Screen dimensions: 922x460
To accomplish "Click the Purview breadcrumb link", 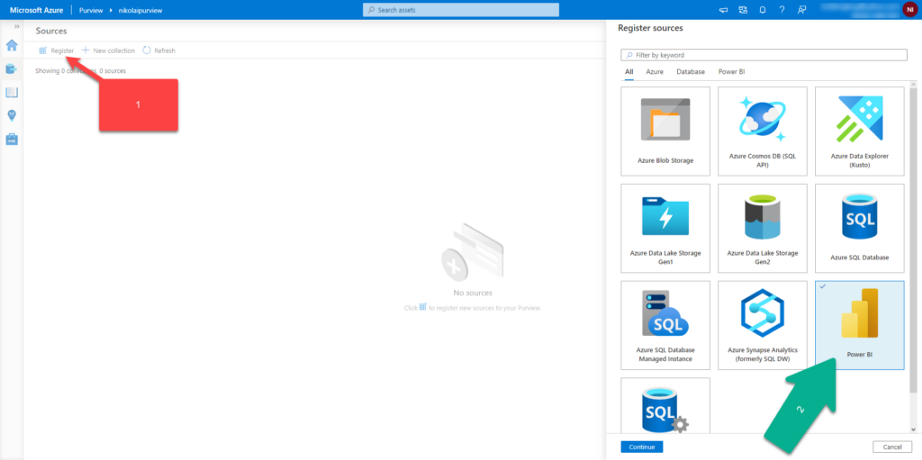I will coord(91,11).
